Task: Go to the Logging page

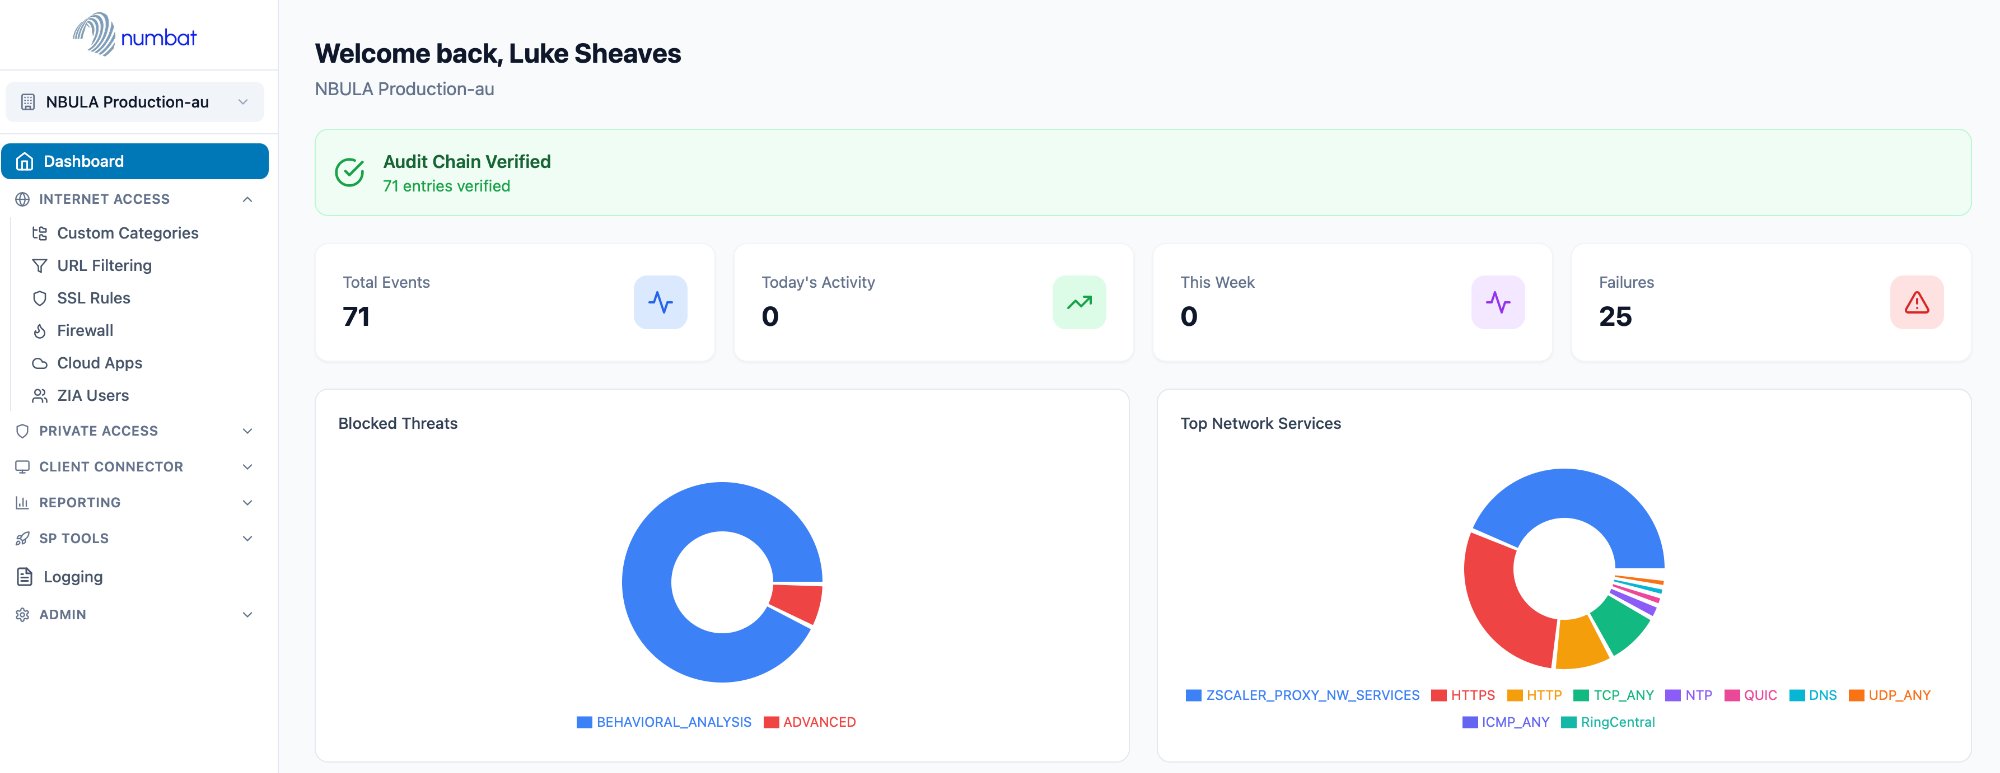Action: (x=73, y=577)
